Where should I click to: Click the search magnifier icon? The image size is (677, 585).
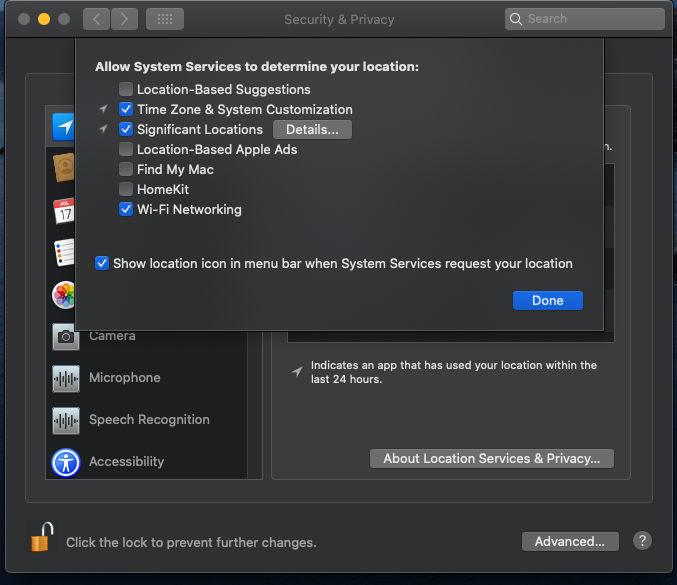click(x=516, y=19)
